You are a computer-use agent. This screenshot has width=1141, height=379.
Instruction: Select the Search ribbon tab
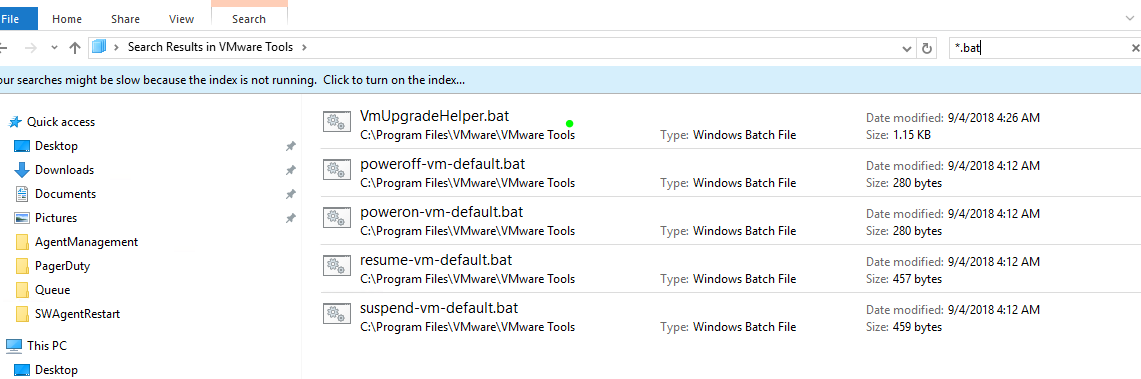pyautogui.click(x=249, y=19)
